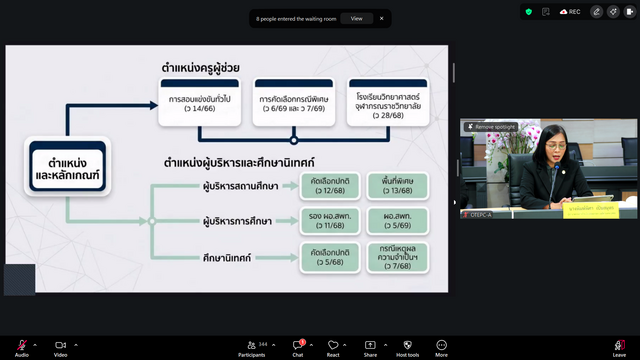Screen dimensions: 640x360
Task: Click the collapse arrow beside video panel
Action: 455,202
